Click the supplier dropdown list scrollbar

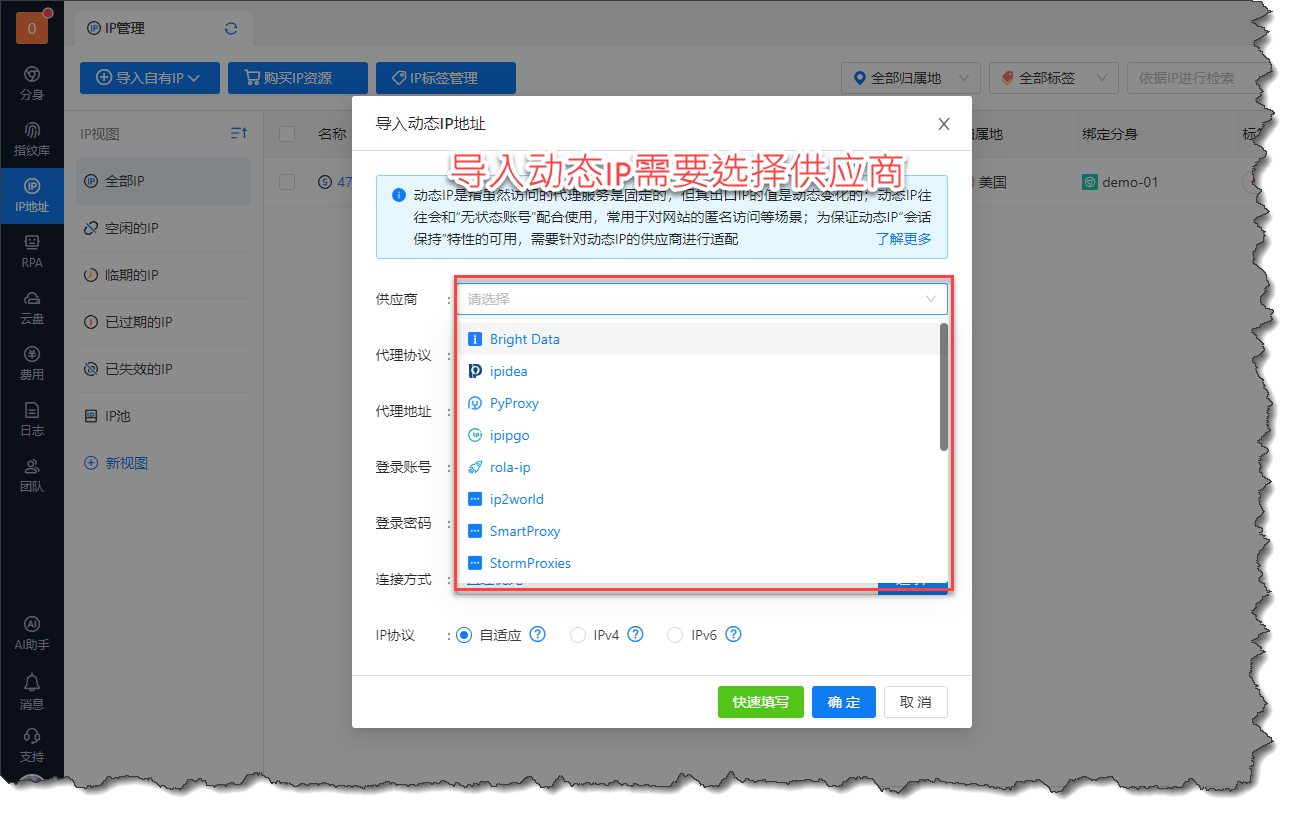(x=944, y=387)
